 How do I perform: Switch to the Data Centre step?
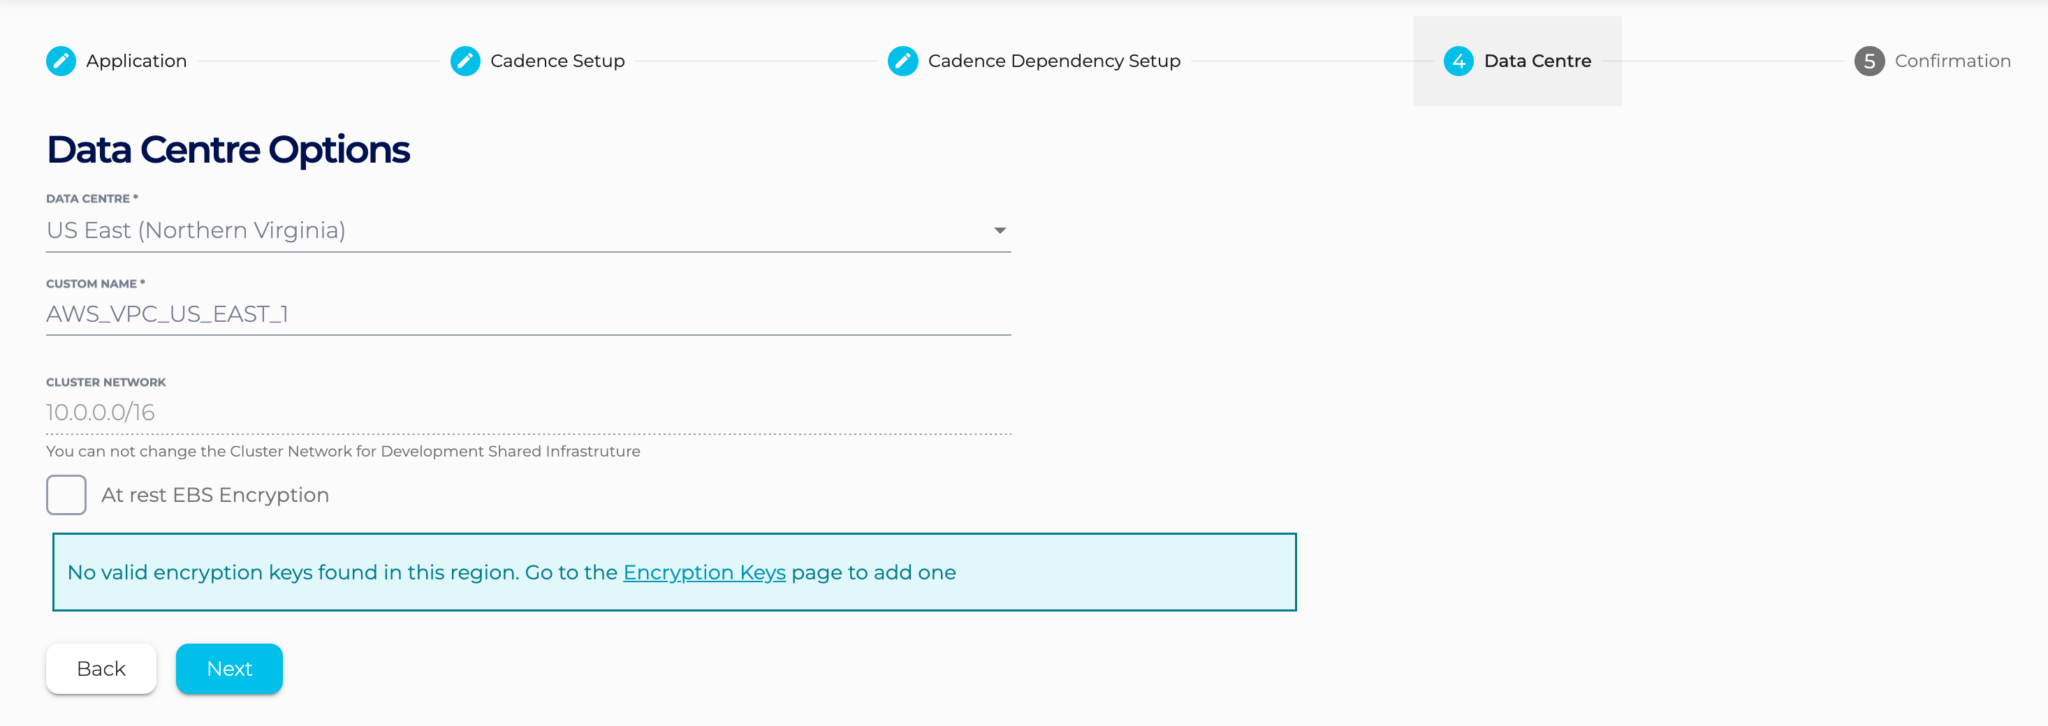click(1518, 61)
